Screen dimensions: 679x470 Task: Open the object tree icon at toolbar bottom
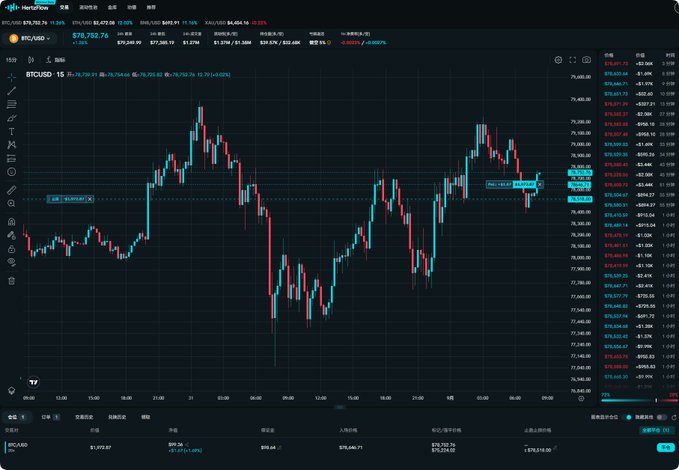pos(12,390)
